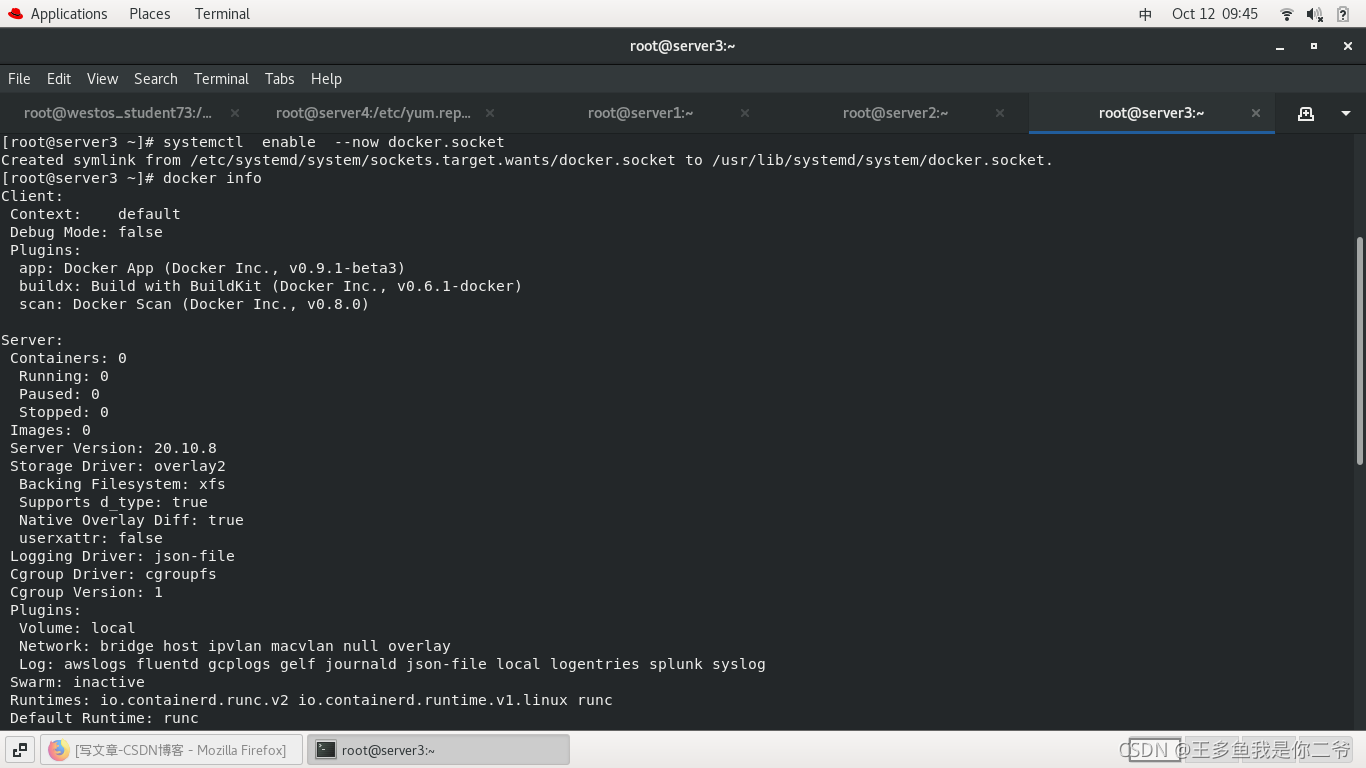The width and height of the screenshot is (1366, 768).
Task: Click the Chinese input method indicator
Action: pos(1145,14)
